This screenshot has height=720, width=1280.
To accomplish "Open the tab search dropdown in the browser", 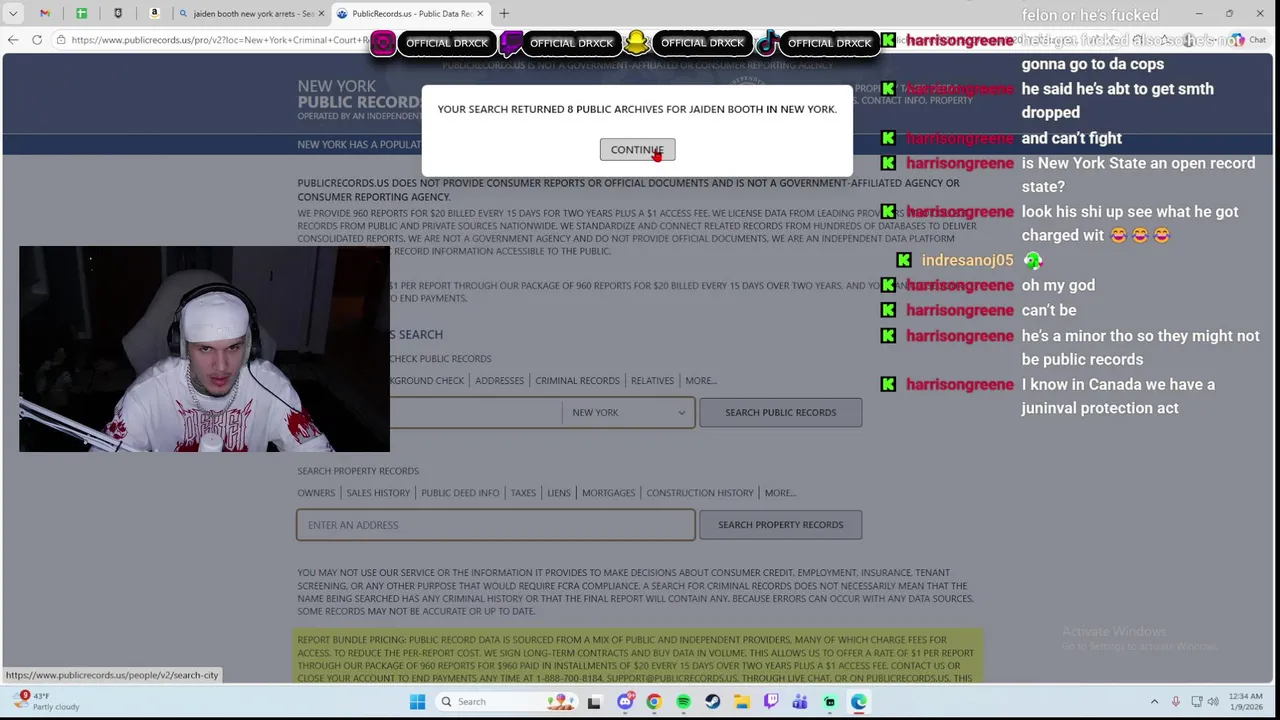I will coord(13,13).
